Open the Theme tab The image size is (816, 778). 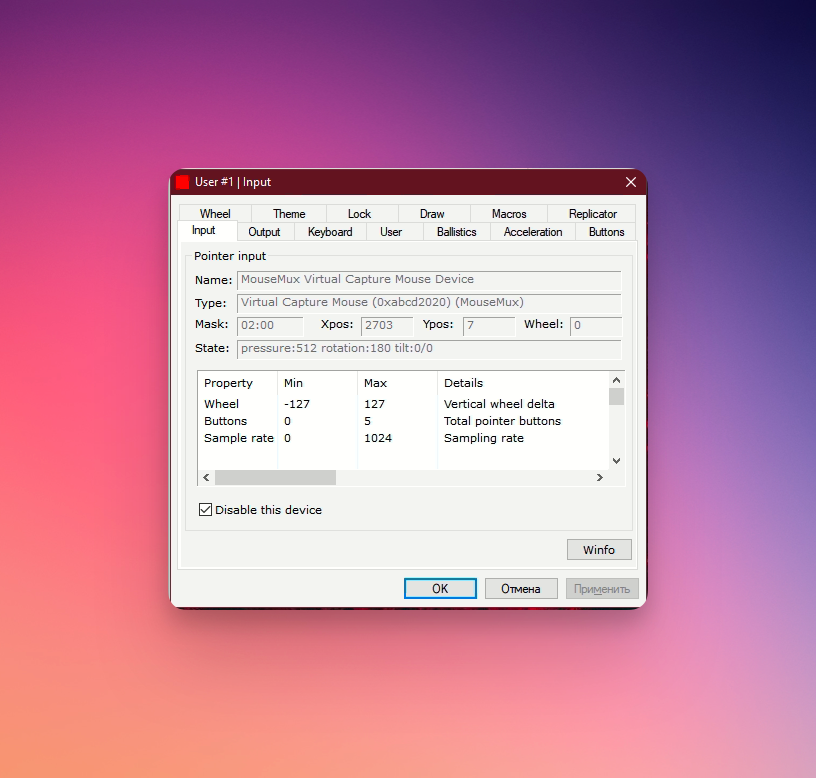coord(289,214)
